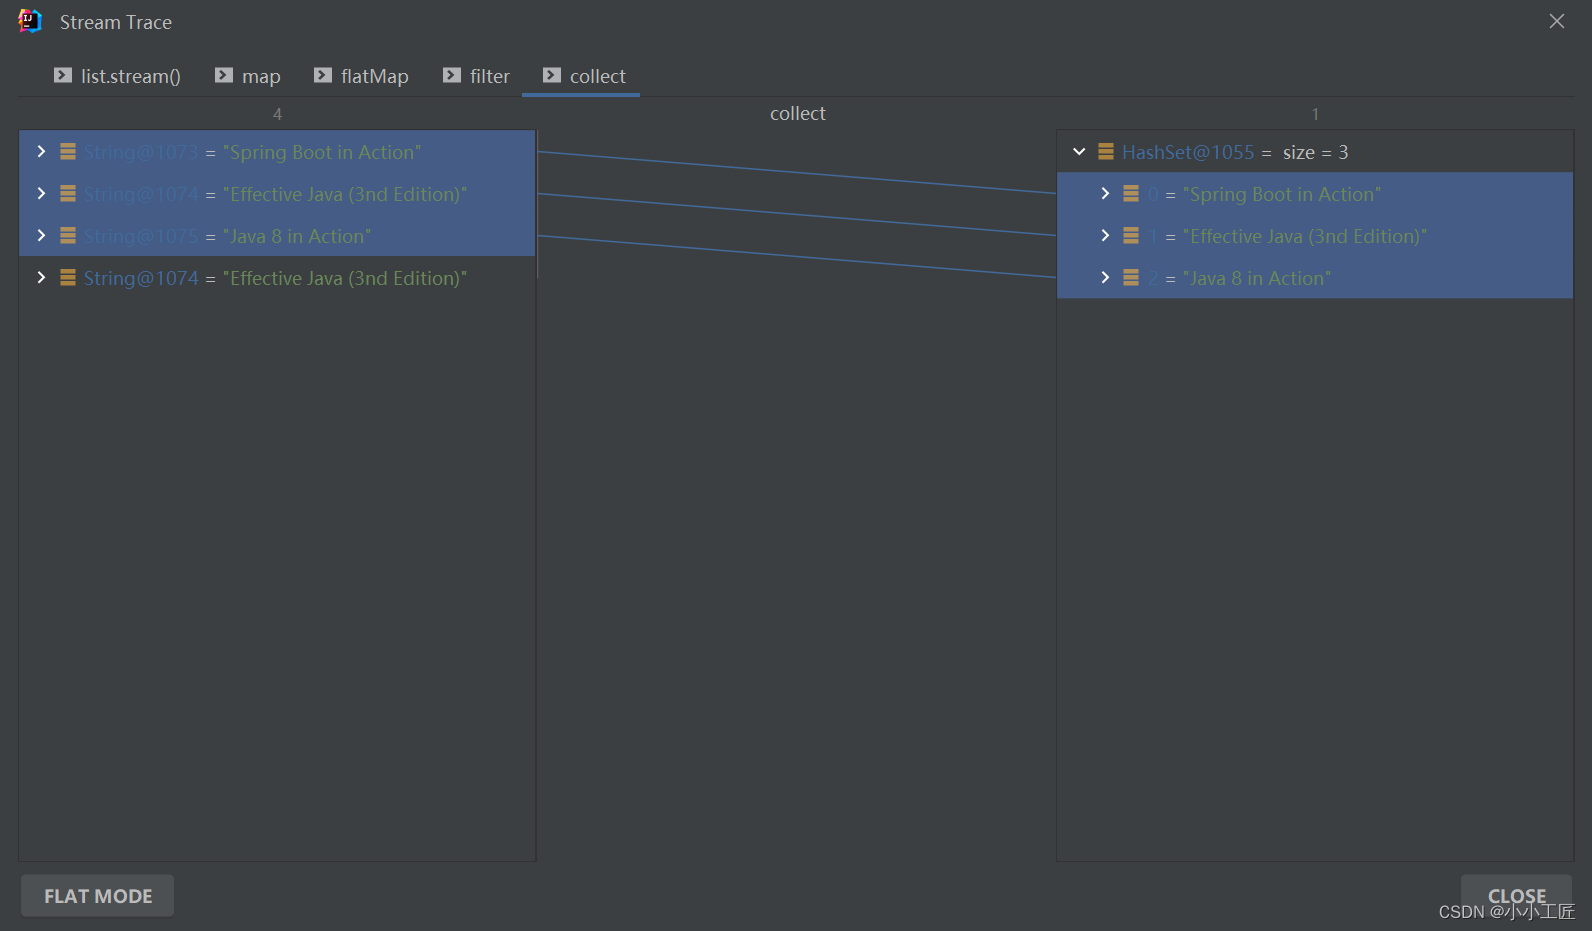Click the HashSet@1055 object icon

point(1106,152)
